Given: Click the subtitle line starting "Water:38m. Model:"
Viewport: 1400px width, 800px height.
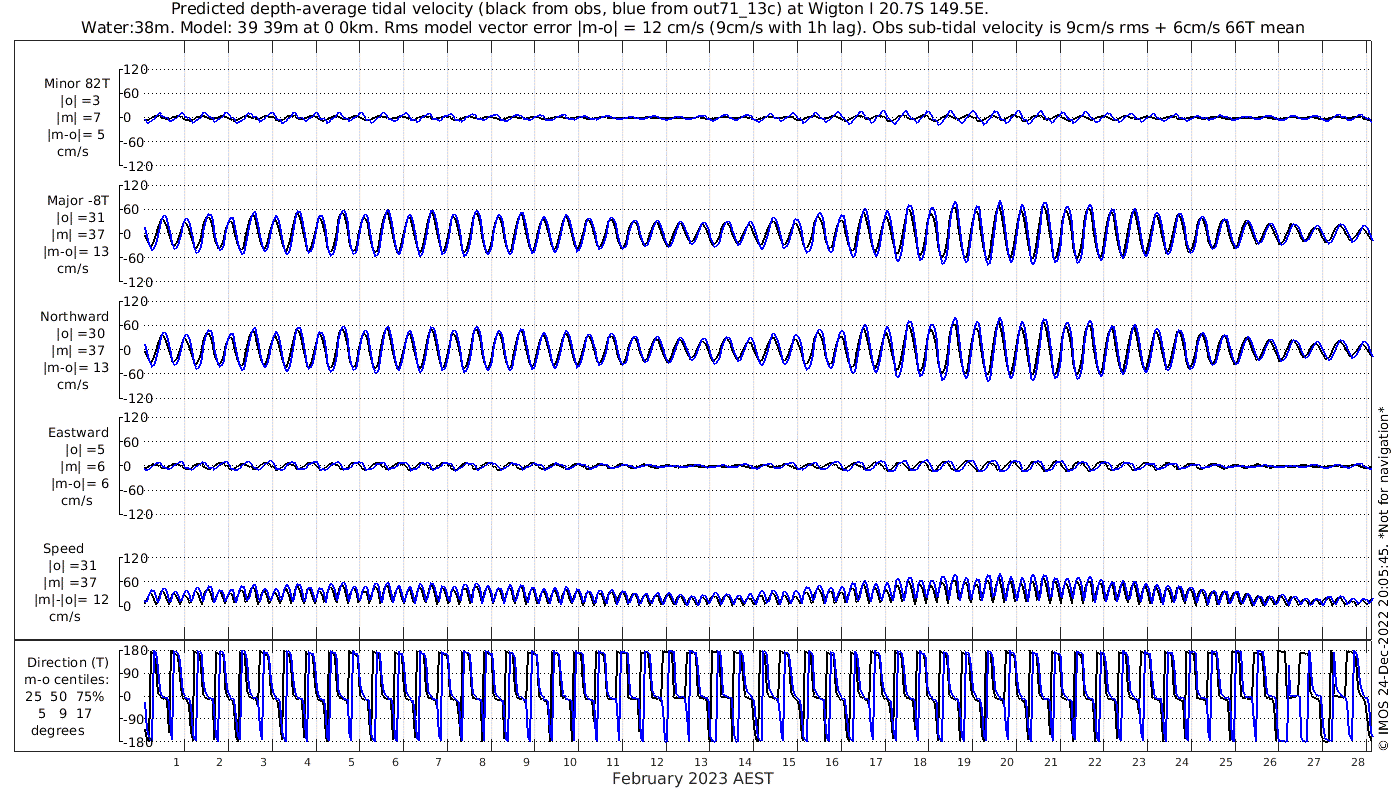Looking at the screenshot, I should [693, 27].
